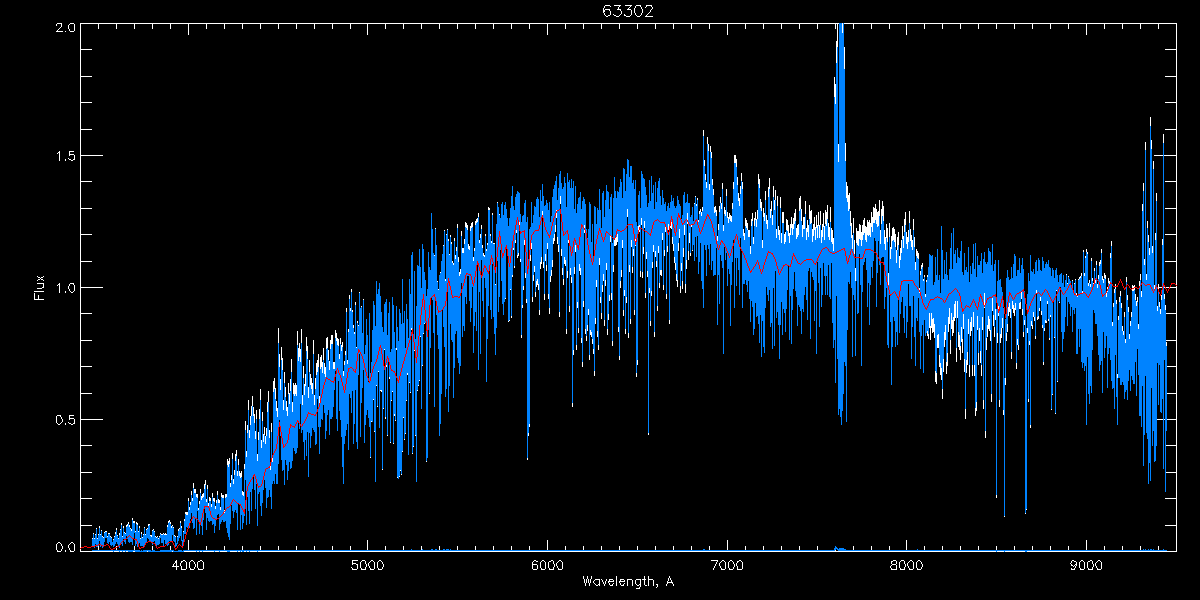Click the y-axis tick label 0.5
The image size is (1200, 600).
coord(65,419)
